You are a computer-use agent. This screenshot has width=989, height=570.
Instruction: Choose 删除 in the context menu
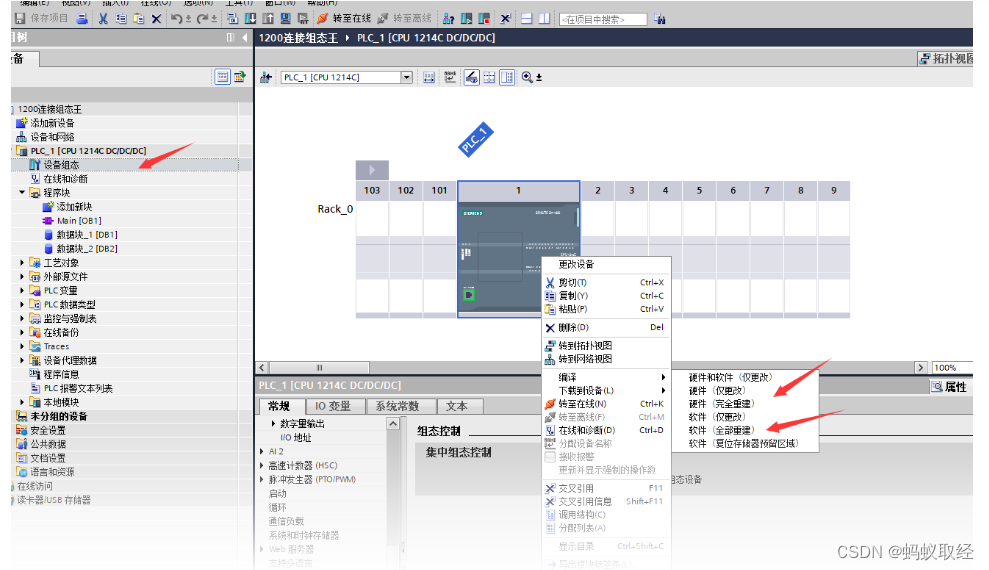pyautogui.click(x=606, y=327)
